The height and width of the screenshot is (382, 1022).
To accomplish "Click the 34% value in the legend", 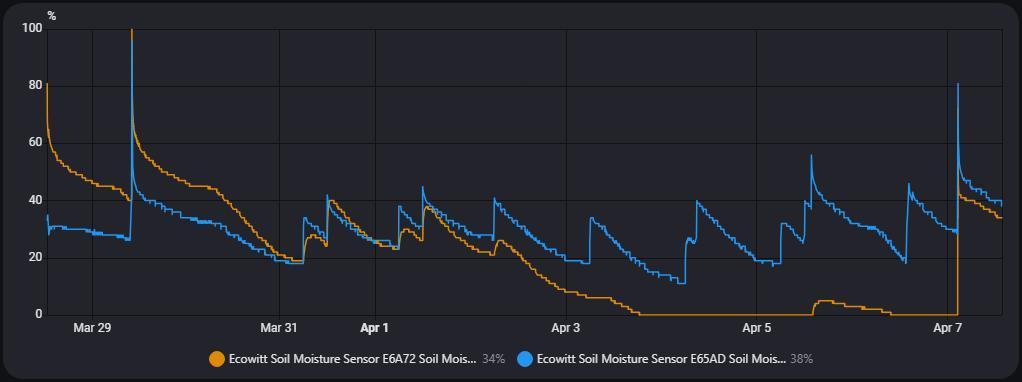I will (493, 359).
